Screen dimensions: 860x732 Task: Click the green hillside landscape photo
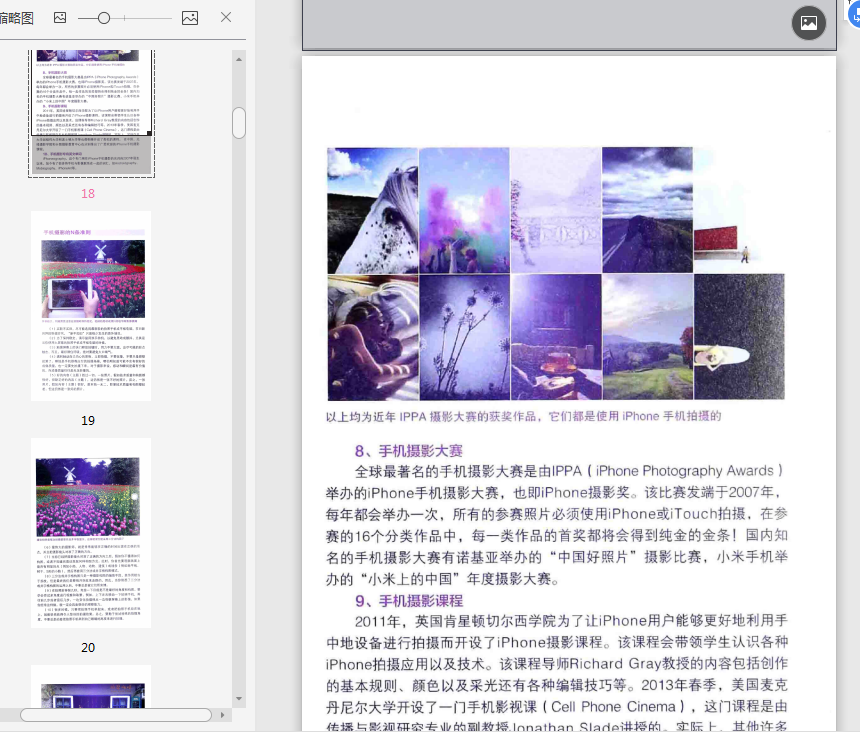pos(648,337)
